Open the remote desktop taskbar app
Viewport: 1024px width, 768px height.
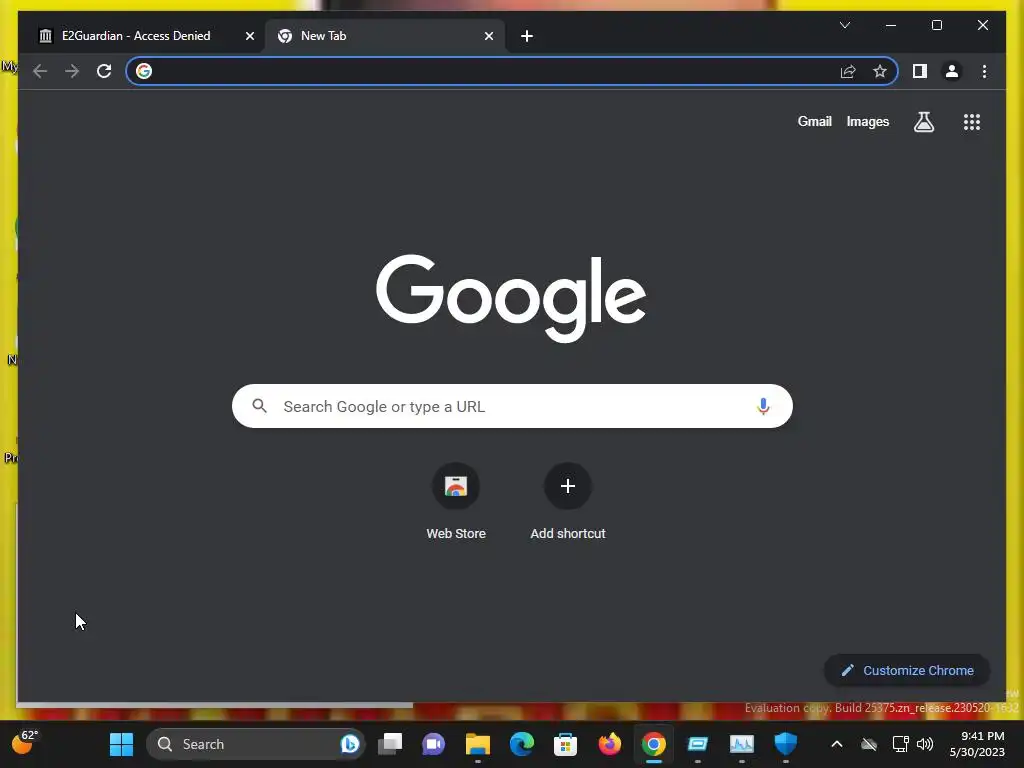click(697, 744)
